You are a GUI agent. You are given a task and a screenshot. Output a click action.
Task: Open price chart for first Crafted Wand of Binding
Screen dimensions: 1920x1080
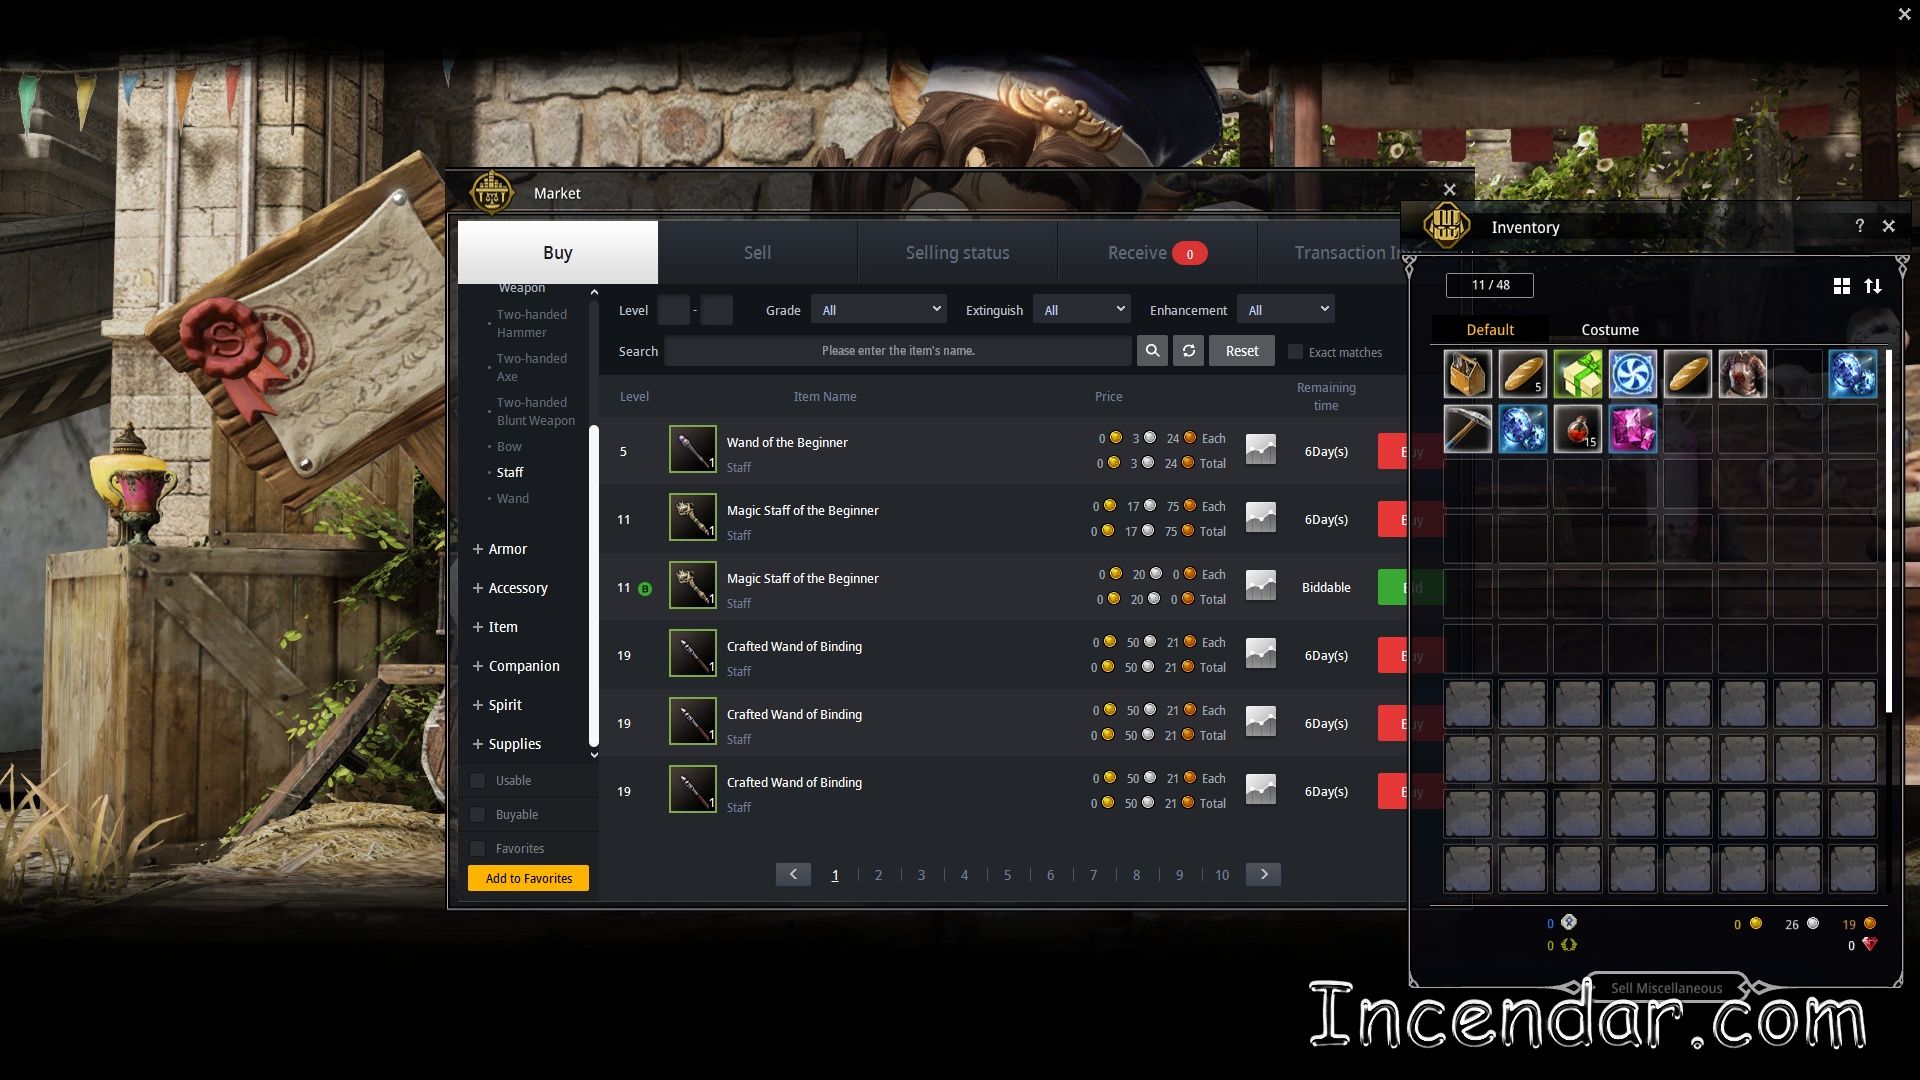point(1260,654)
